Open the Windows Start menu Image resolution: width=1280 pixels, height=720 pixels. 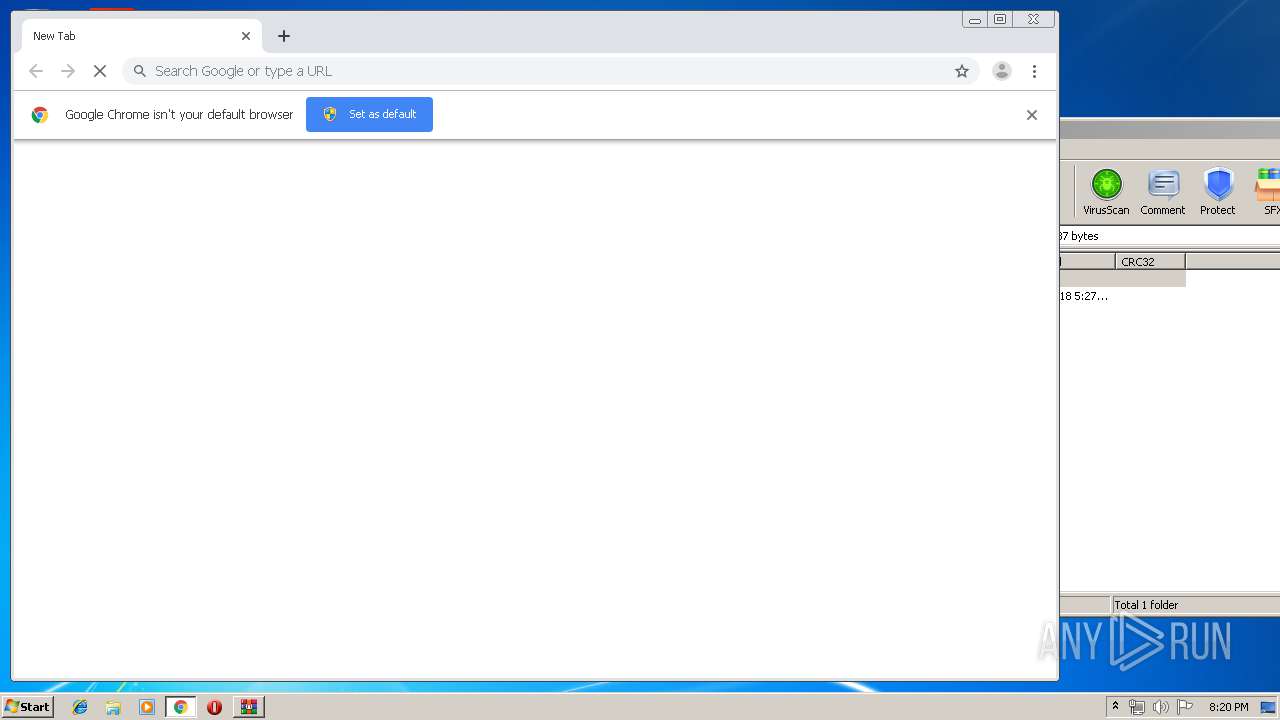[x=27, y=707]
